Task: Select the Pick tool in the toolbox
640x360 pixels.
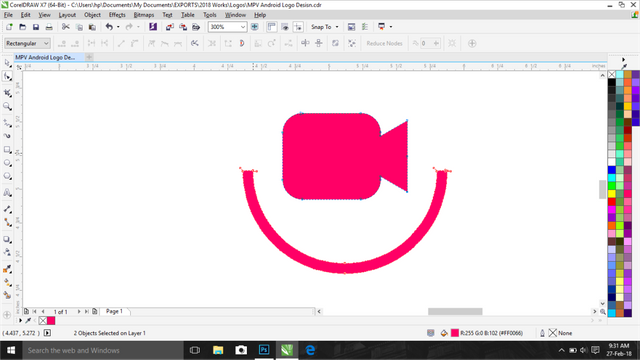Action: (x=7, y=63)
